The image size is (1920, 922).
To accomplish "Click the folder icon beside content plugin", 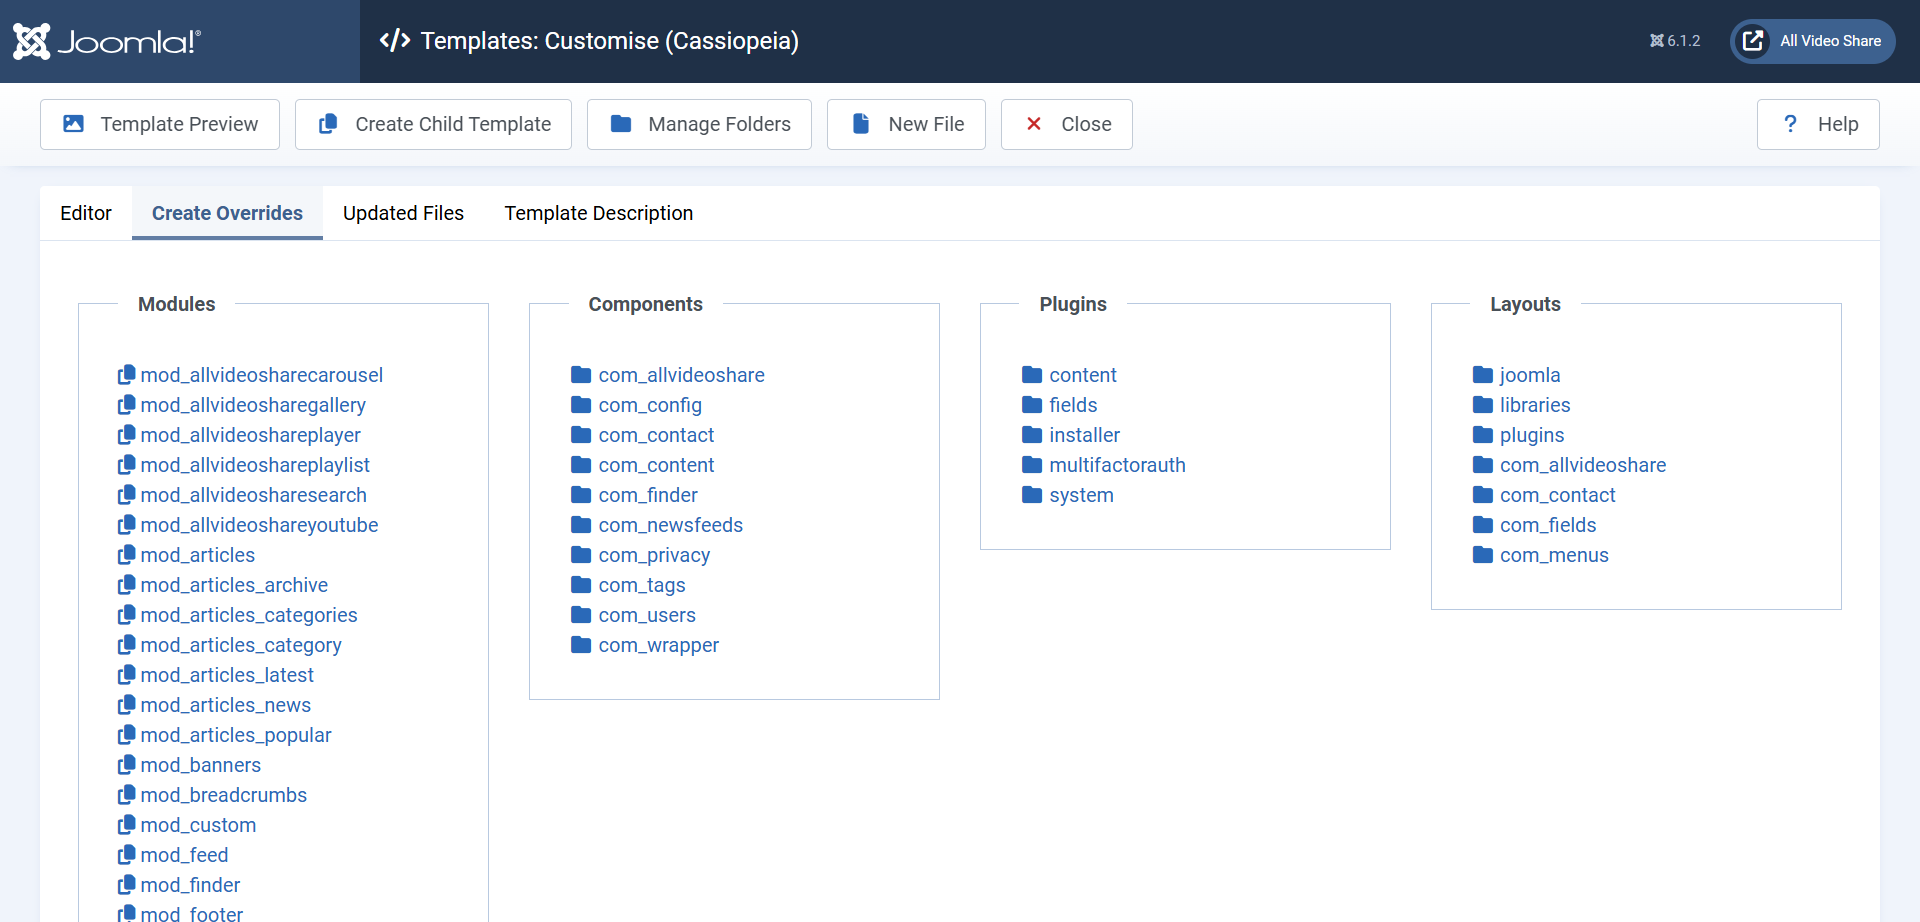I will click(x=1032, y=375).
